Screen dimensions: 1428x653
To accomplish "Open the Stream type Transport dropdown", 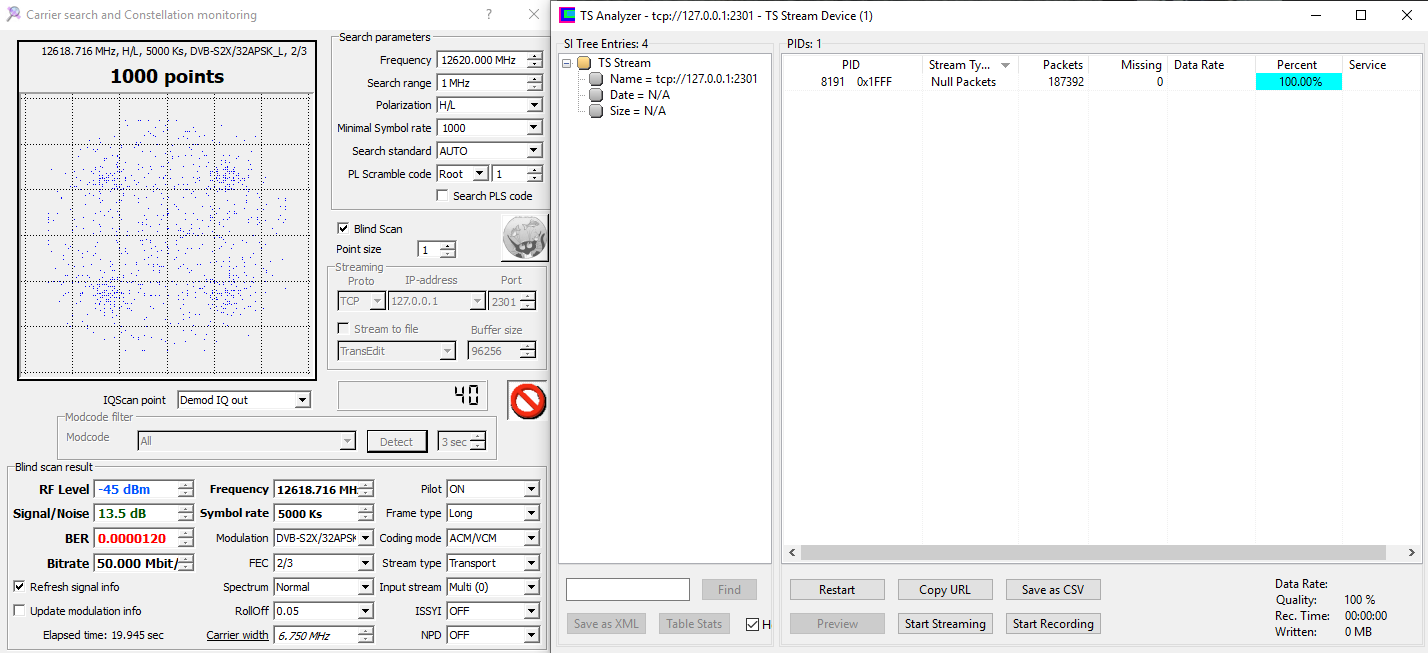I will pos(531,563).
